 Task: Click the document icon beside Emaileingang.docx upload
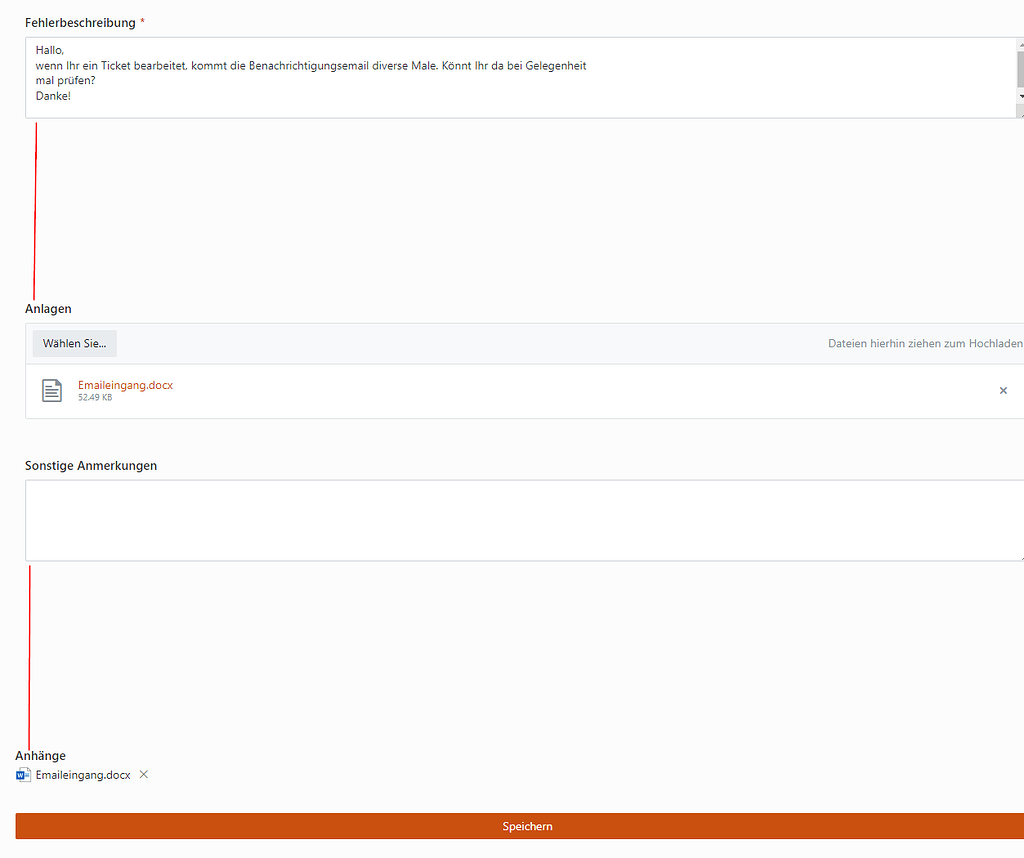(x=52, y=390)
